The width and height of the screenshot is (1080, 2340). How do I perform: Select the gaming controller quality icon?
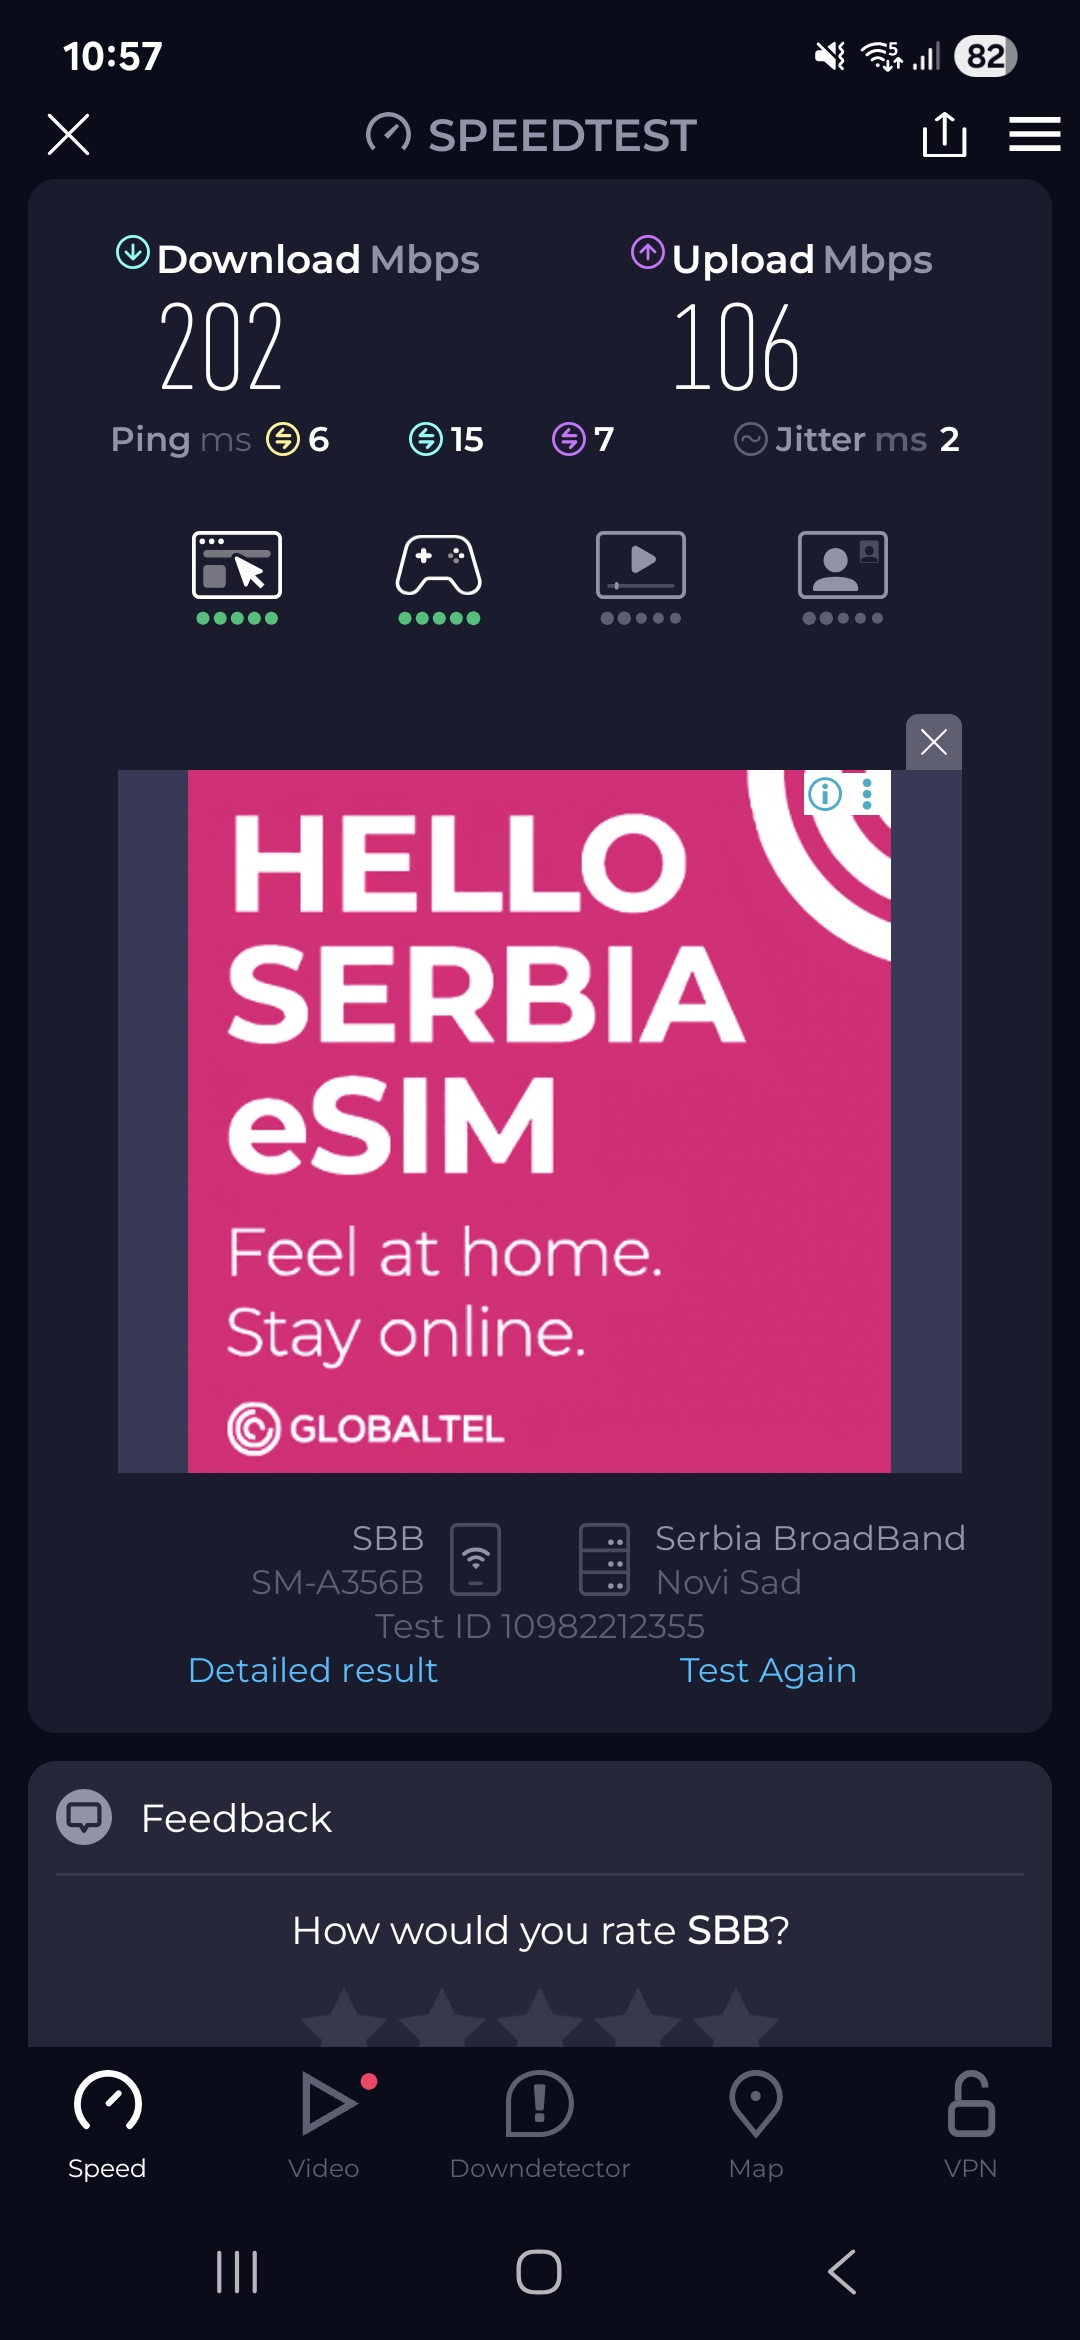coord(439,577)
